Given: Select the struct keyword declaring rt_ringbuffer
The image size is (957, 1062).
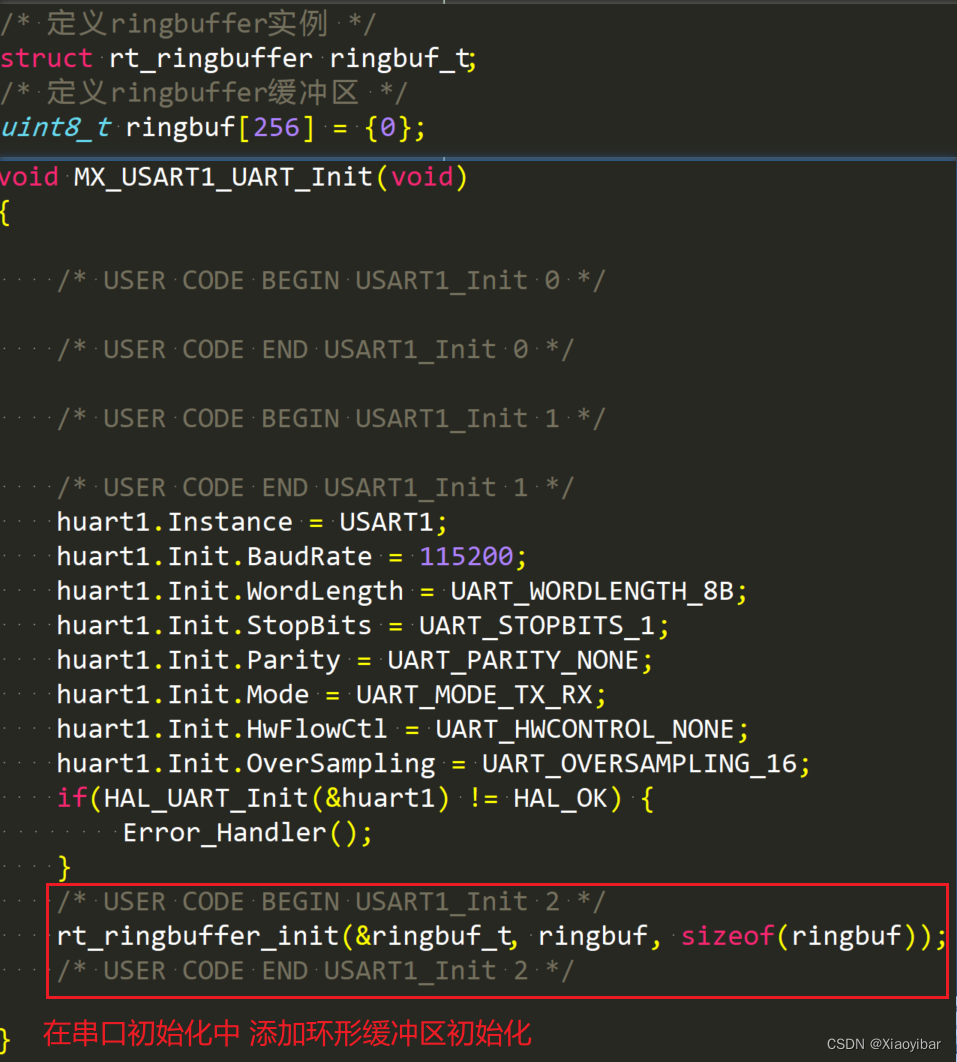Looking at the screenshot, I should click(x=46, y=58).
